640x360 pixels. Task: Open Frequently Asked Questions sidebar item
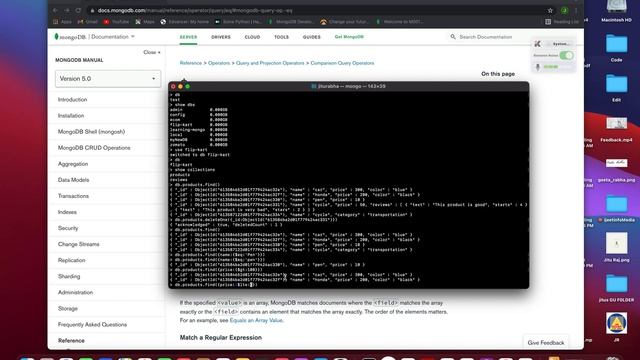coord(92,324)
